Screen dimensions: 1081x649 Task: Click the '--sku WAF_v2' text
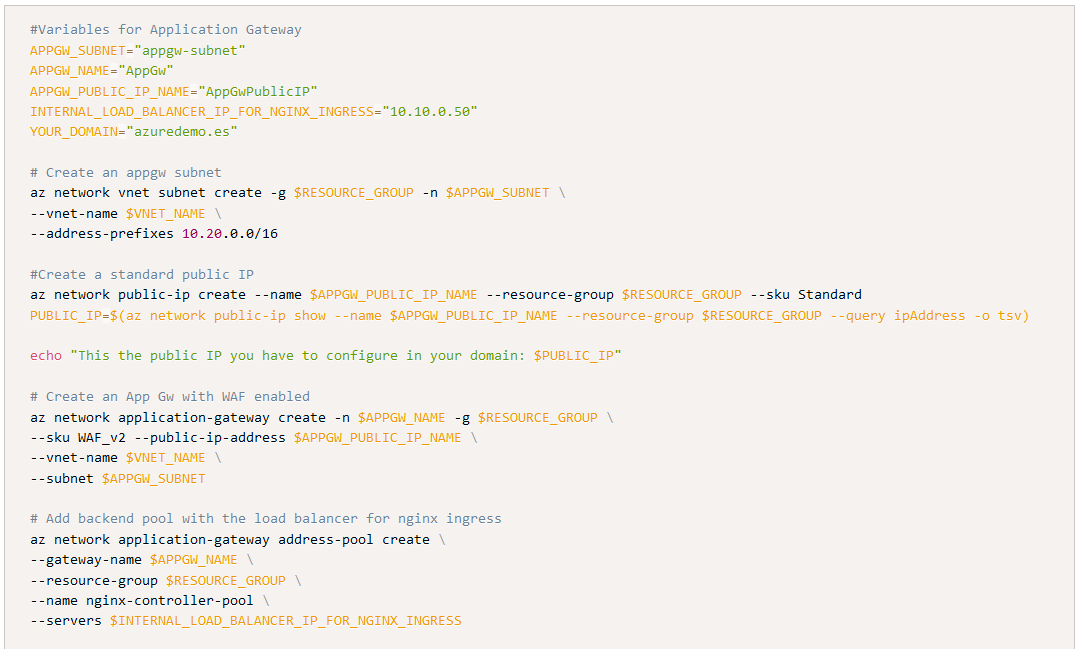[78, 437]
